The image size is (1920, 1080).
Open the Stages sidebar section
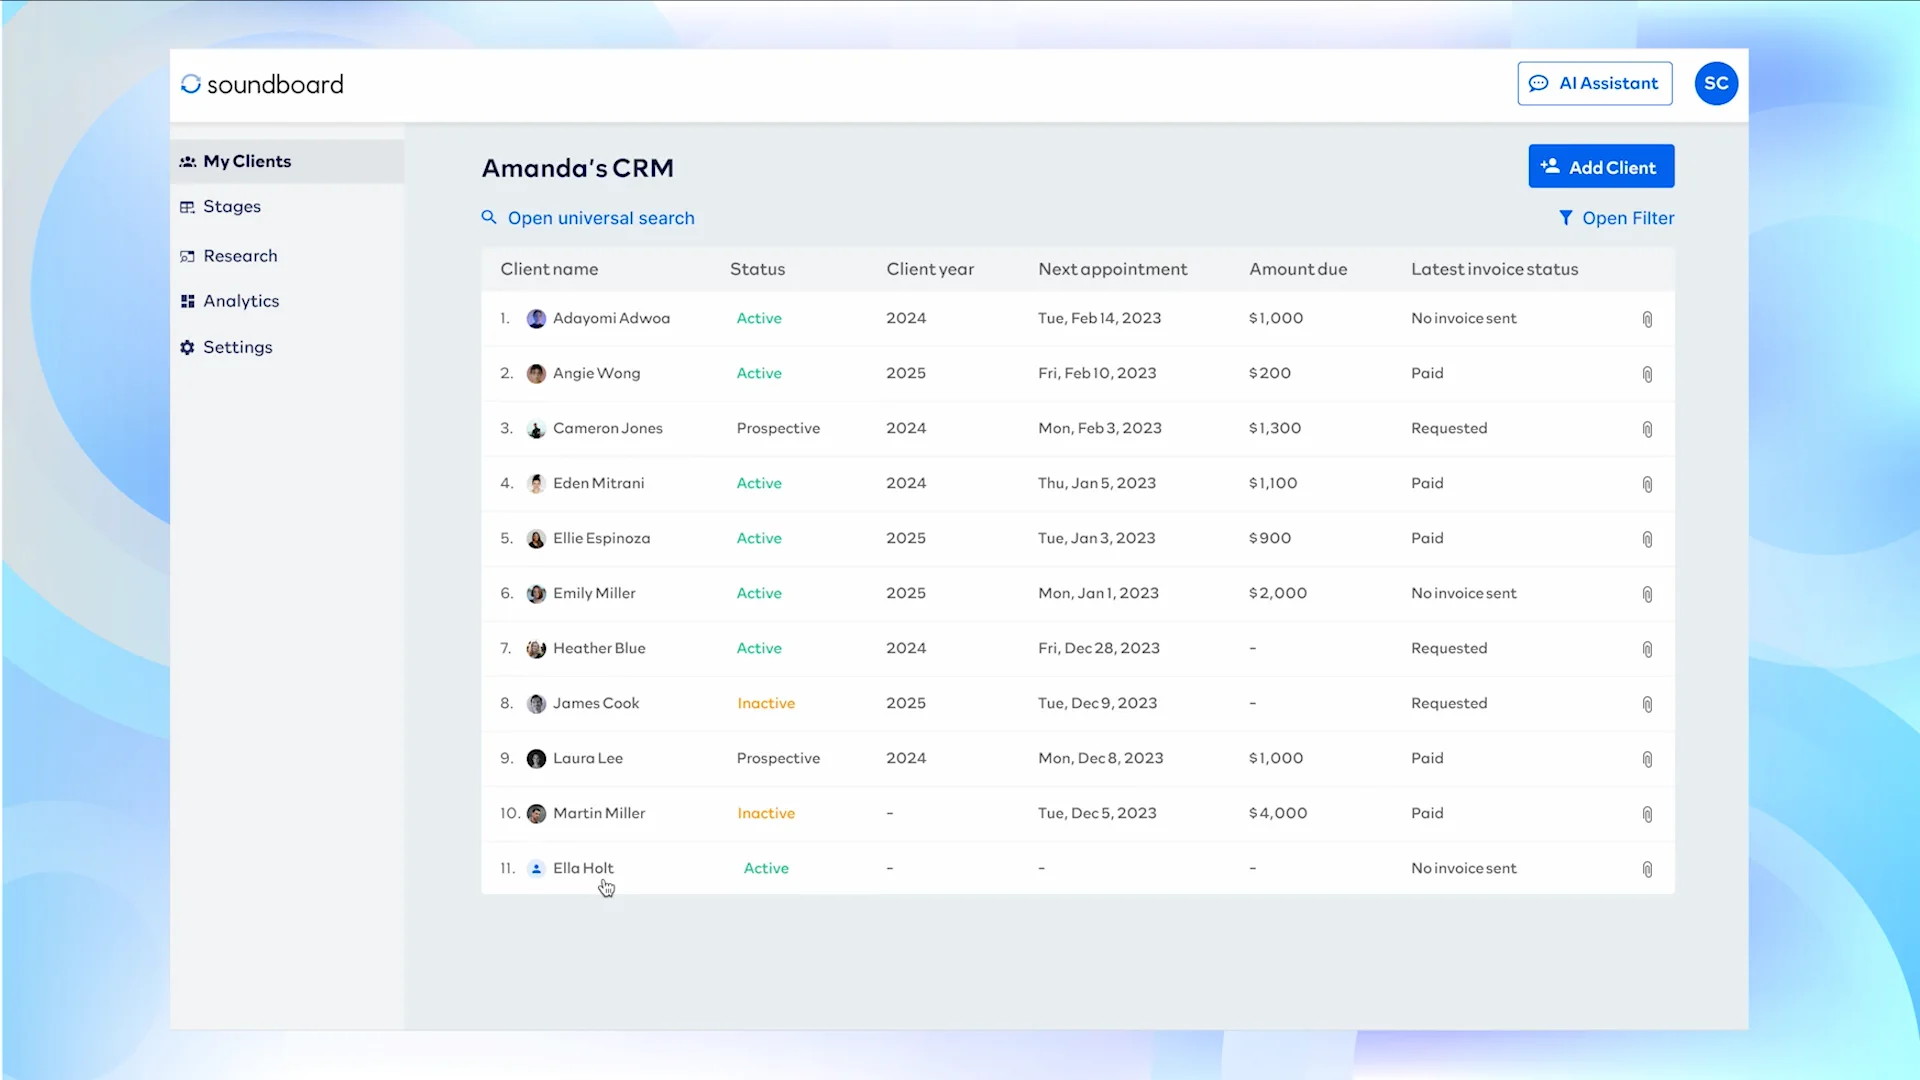click(x=231, y=207)
